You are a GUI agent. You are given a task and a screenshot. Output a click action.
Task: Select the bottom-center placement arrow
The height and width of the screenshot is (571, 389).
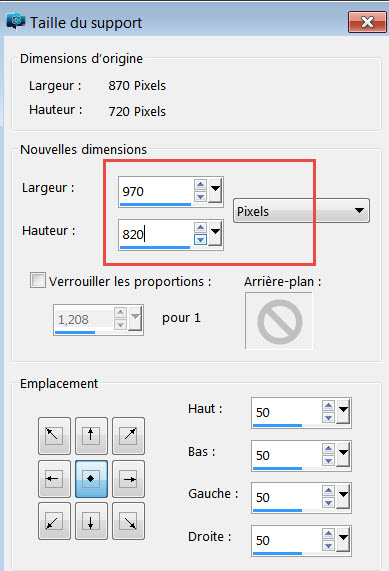point(91,521)
